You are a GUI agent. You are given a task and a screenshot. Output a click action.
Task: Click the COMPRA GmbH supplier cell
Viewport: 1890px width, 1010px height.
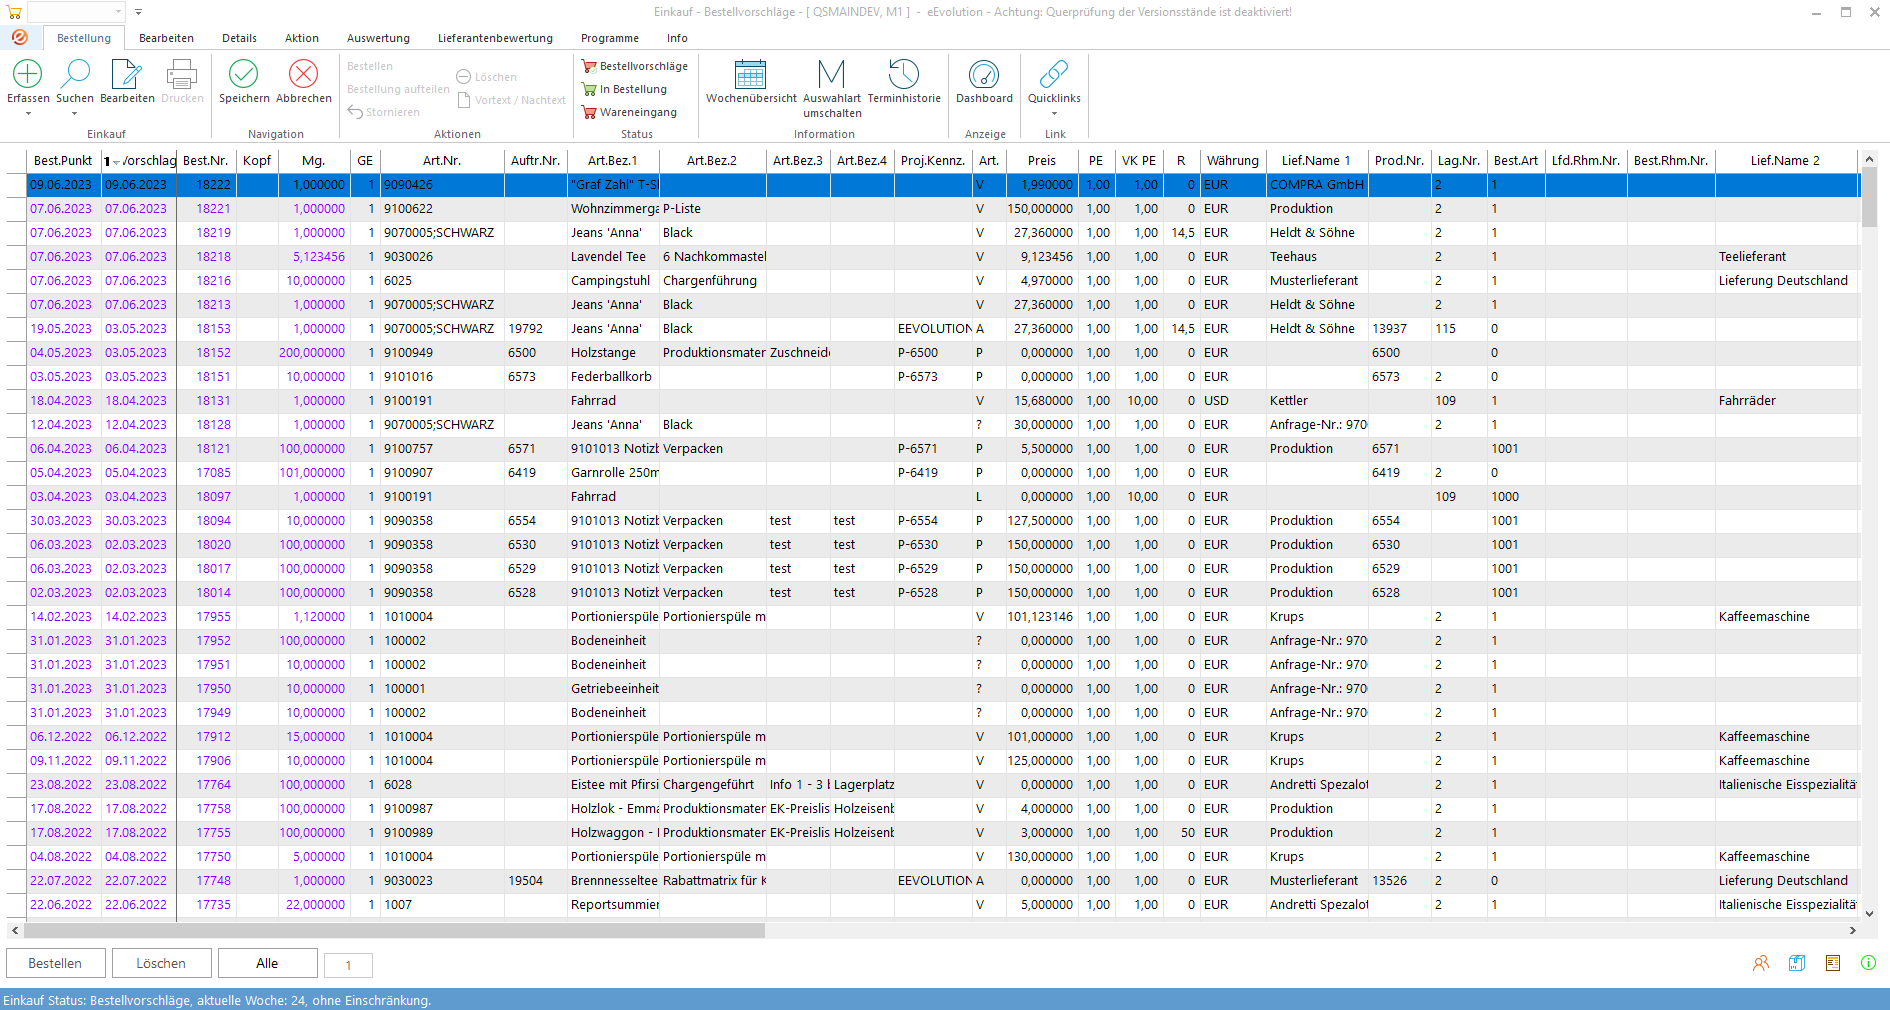pos(1316,185)
